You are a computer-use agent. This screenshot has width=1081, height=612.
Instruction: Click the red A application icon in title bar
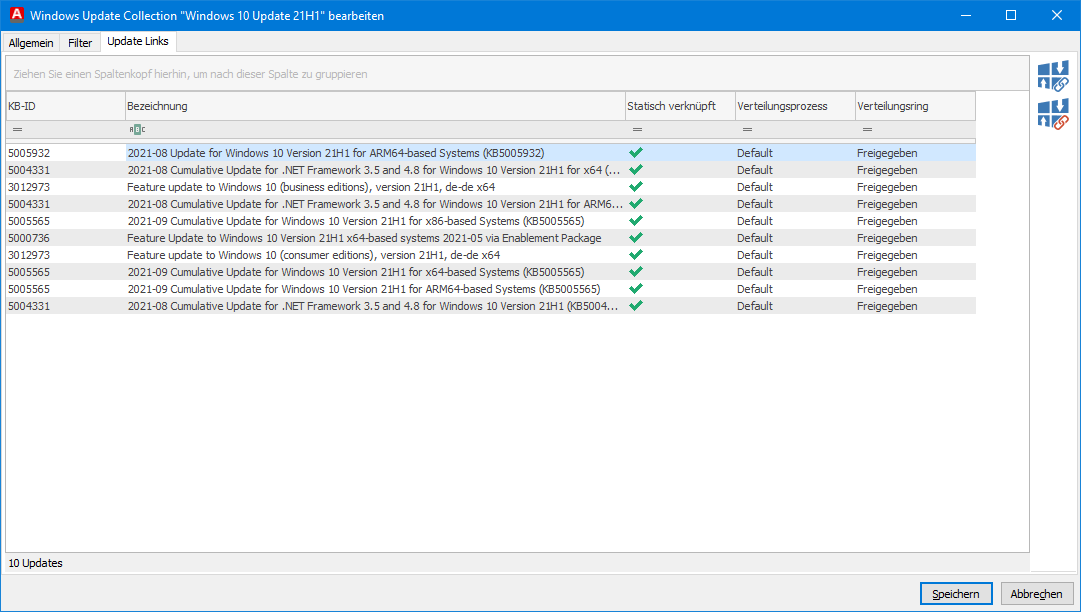[x=17, y=14]
